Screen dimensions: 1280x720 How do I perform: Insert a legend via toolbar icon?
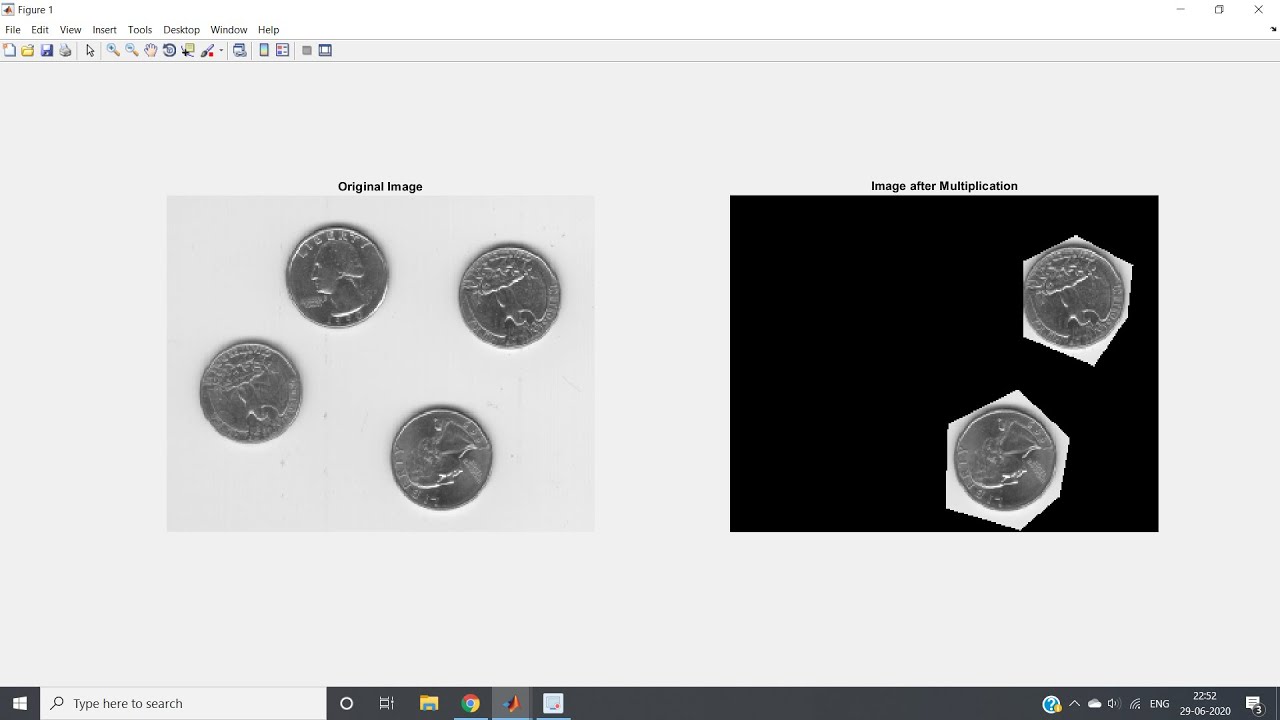tap(282, 50)
